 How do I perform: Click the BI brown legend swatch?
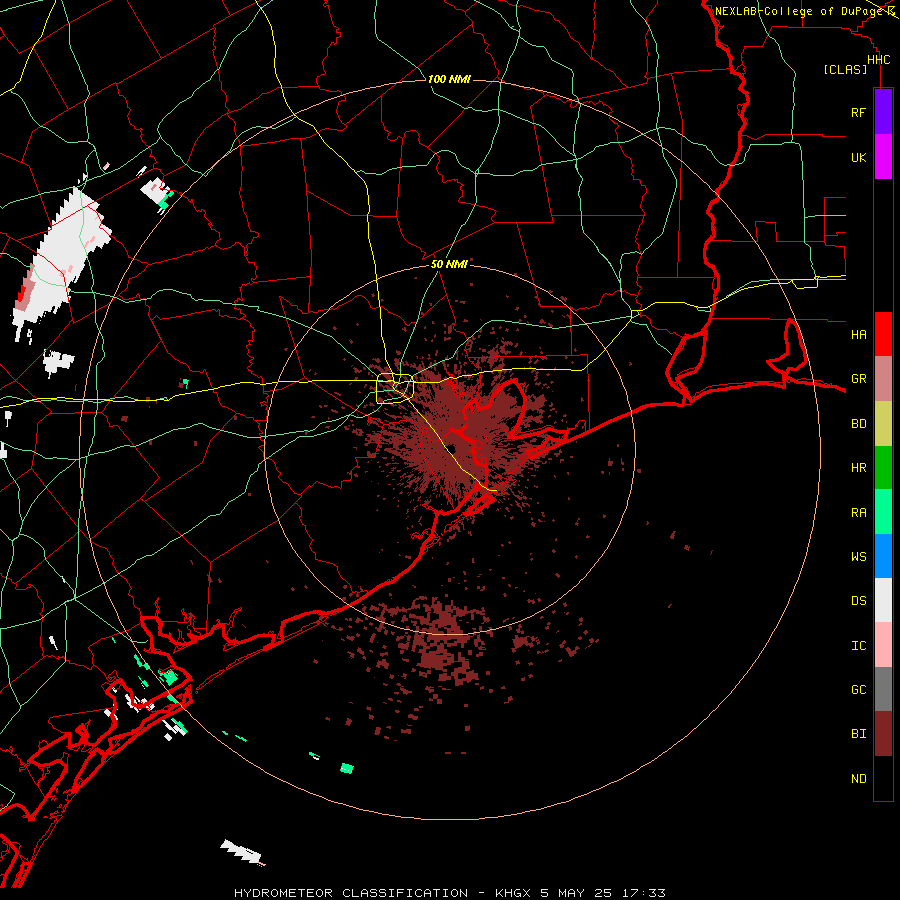click(x=883, y=734)
